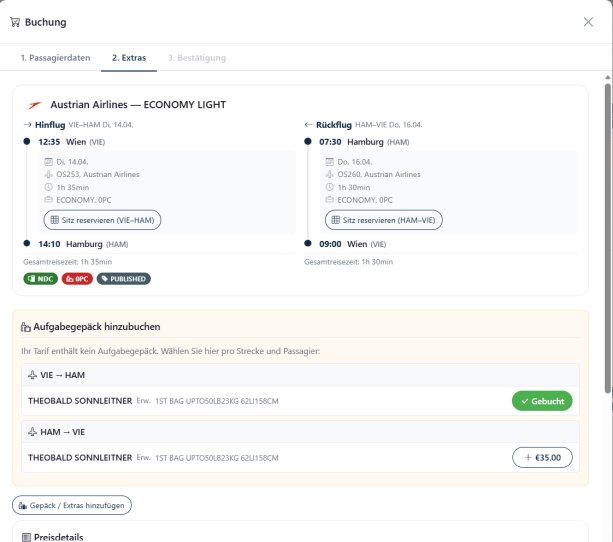This screenshot has width=613, height=542.
Task: Reserve a seat for VIE–HAM
Action: 102,219
